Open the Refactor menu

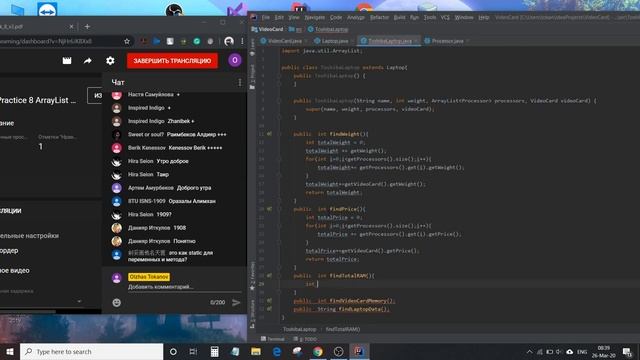tap(379, 18)
